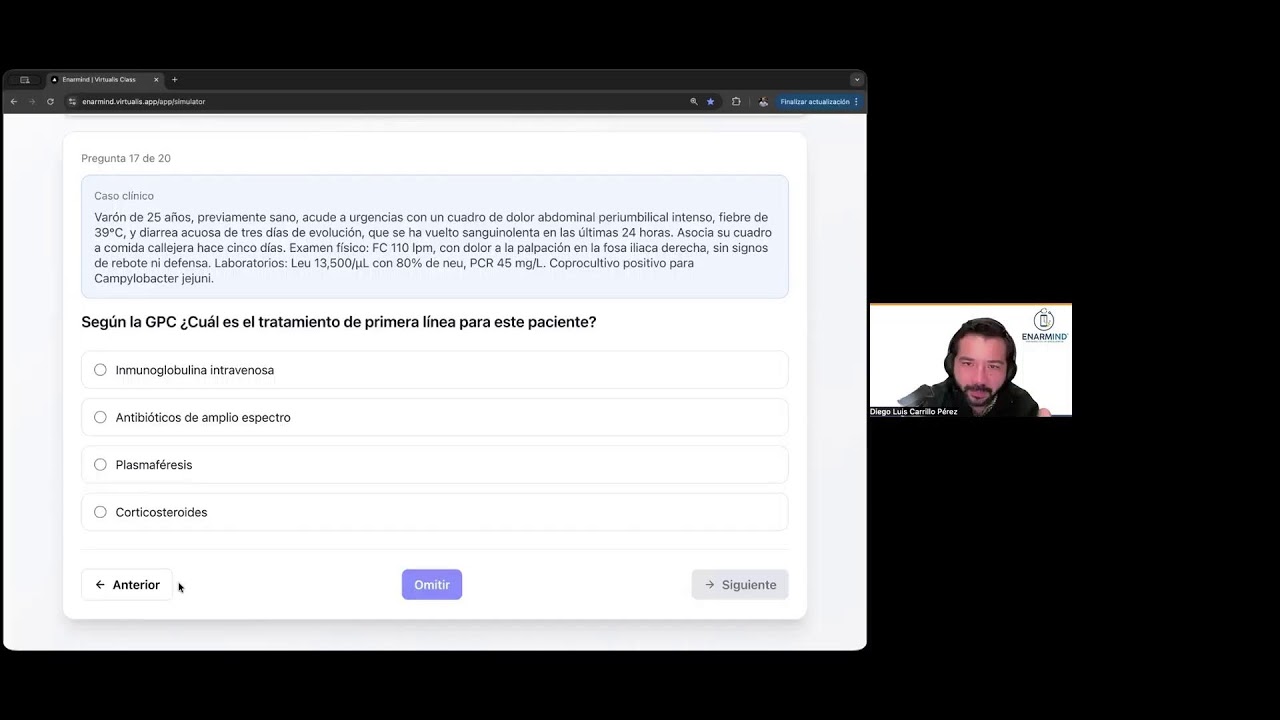Choose the Plasmaféresis radio option
The height and width of the screenshot is (720, 1280).
point(100,464)
